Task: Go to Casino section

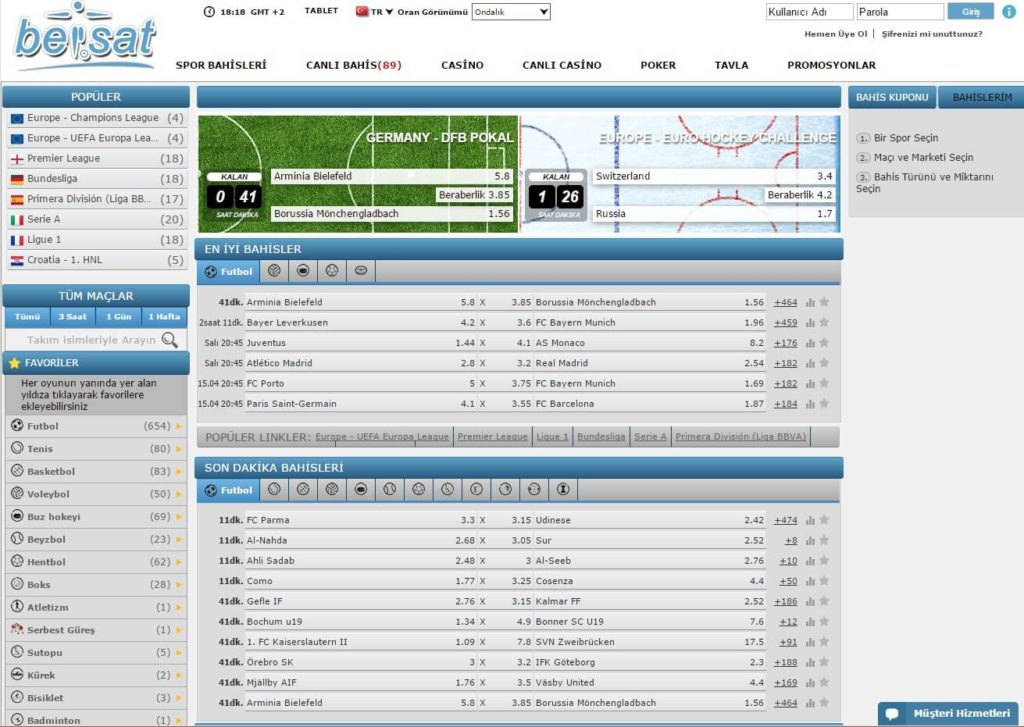Action: [x=462, y=65]
